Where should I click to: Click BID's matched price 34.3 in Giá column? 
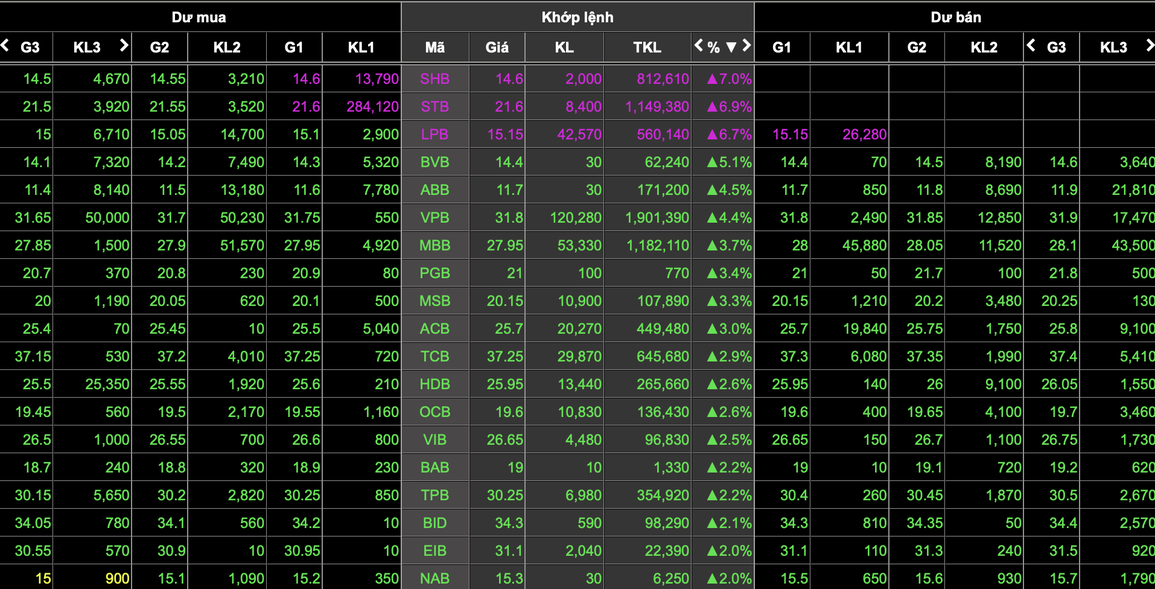click(x=509, y=523)
